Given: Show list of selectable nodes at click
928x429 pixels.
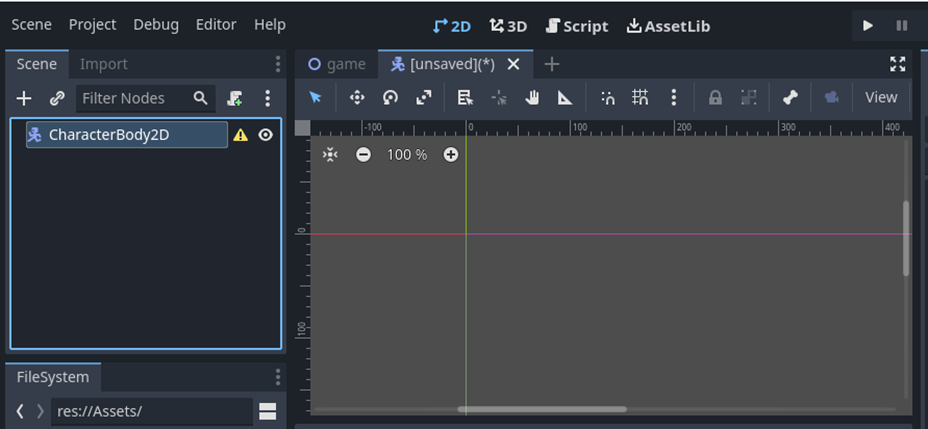Looking at the screenshot, I should tap(465, 98).
